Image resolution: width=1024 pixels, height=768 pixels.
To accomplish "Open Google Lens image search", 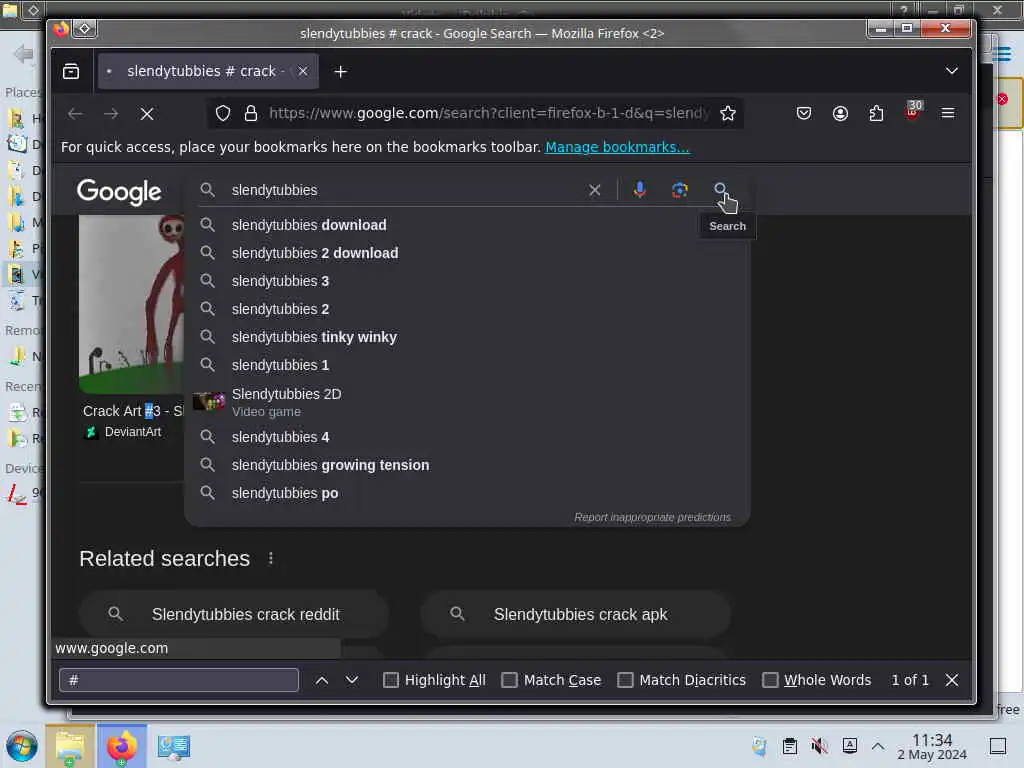I will (679, 189).
